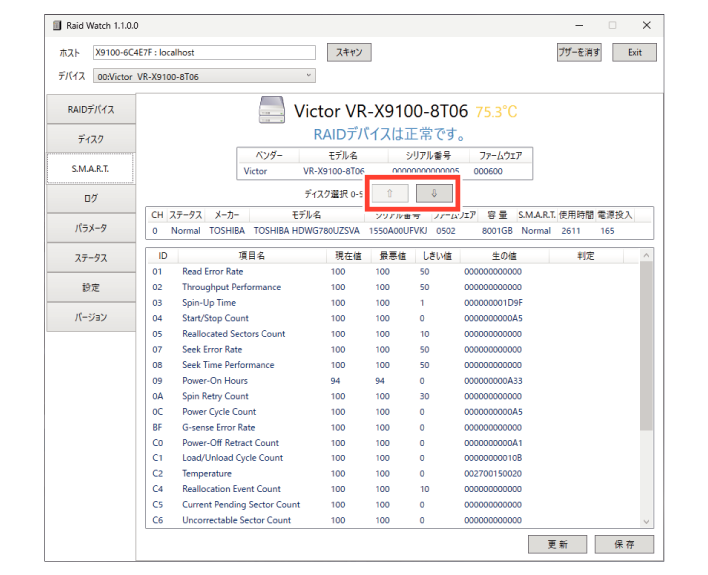
Task: Open the RAIDデバイス tab
Action: point(91,109)
